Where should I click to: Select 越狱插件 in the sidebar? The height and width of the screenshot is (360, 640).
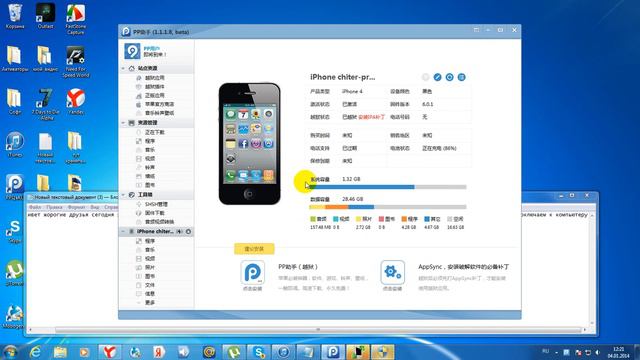pyautogui.click(x=156, y=87)
